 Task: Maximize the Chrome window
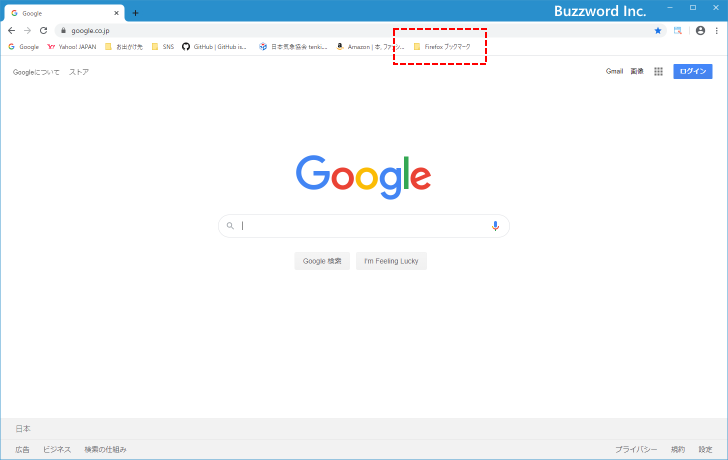click(x=693, y=7)
